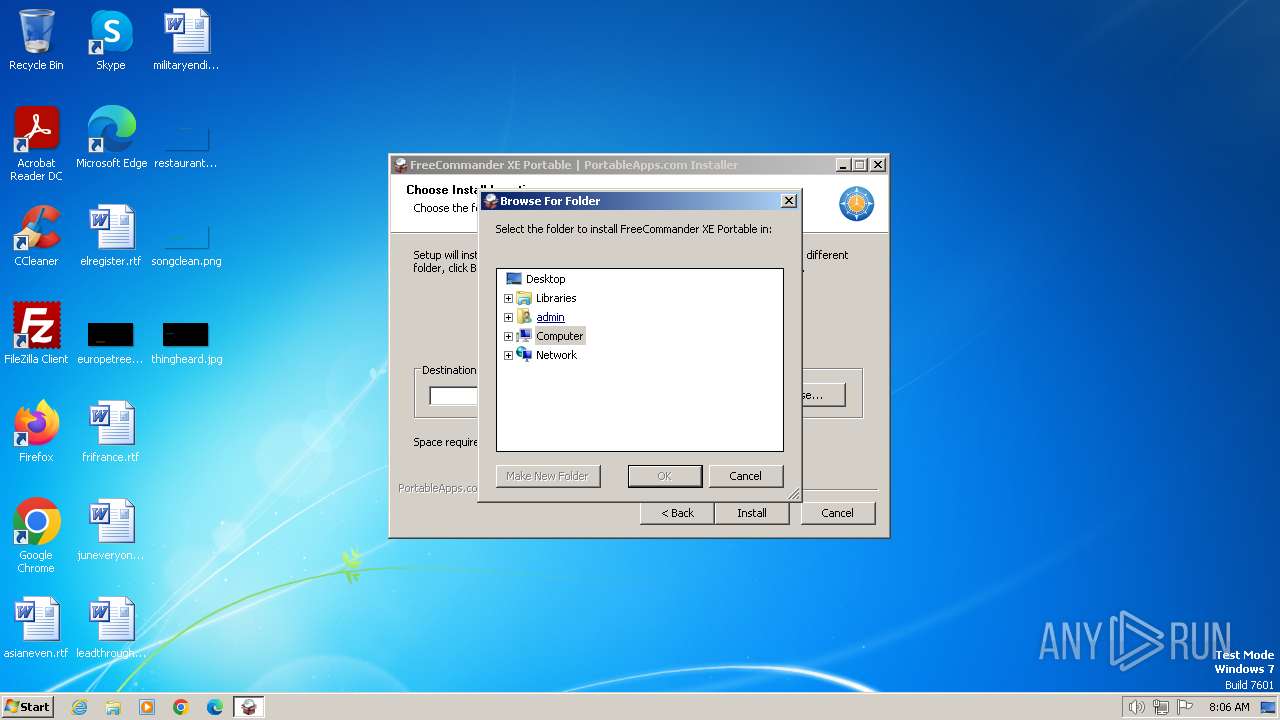The width and height of the screenshot is (1280, 720).
Task: Click Make New Folder button
Action: click(x=547, y=476)
